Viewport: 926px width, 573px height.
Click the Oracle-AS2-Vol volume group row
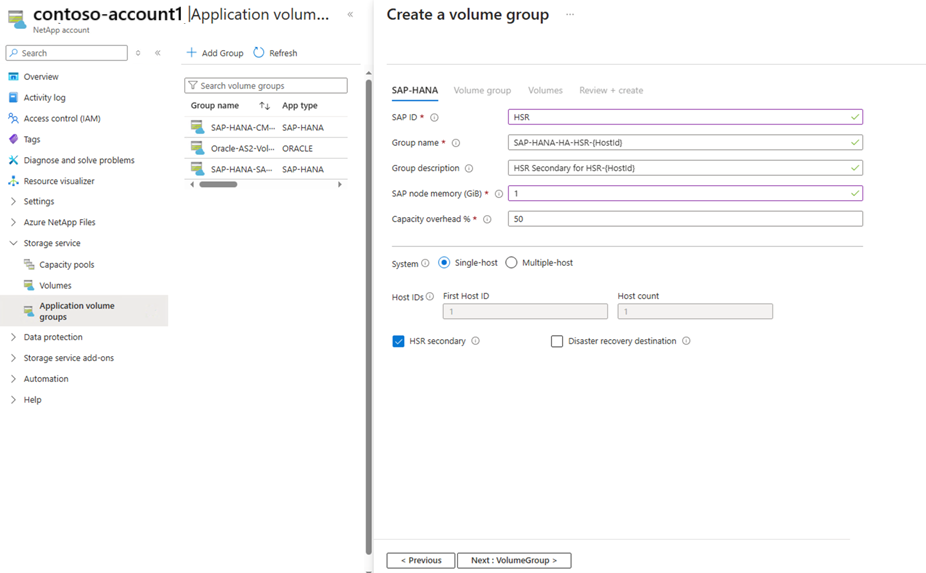pos(266,148)
